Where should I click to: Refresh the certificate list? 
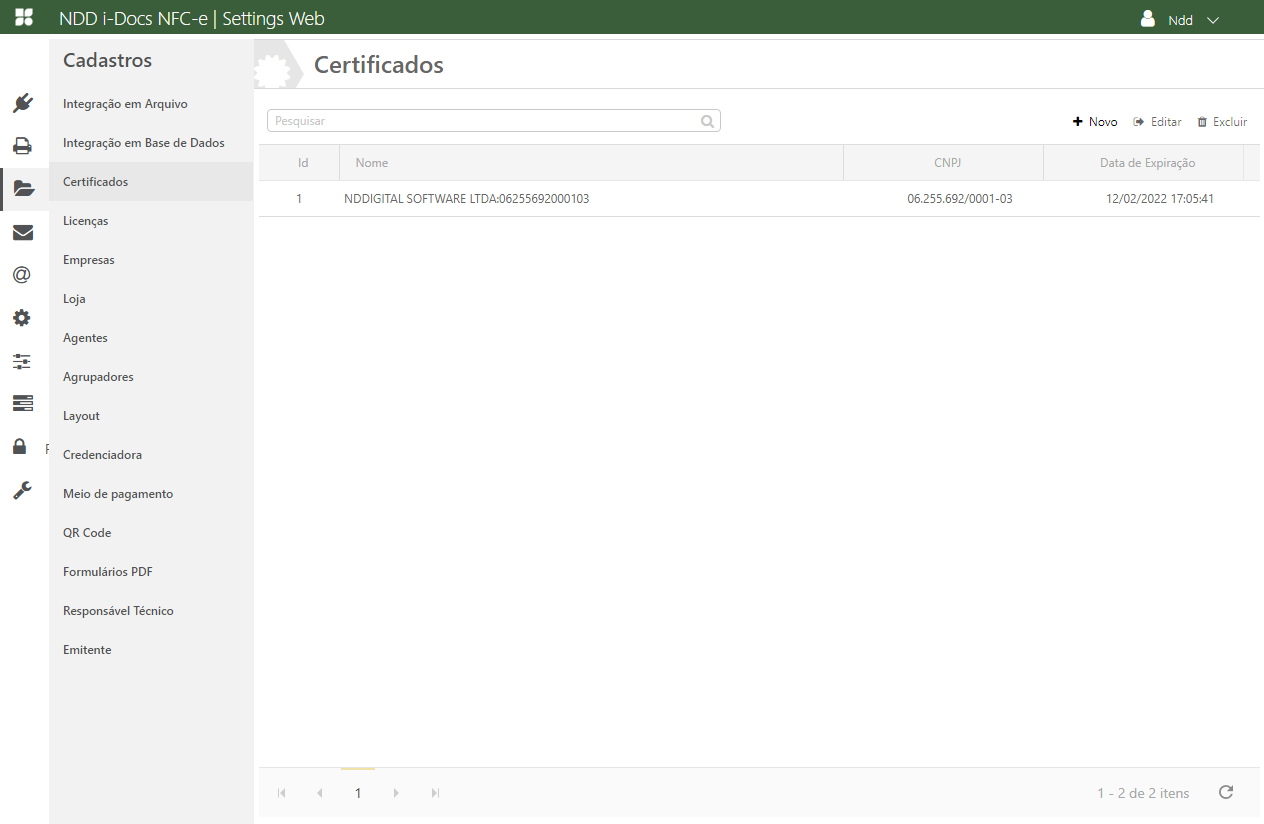(x=1226, y=792)
